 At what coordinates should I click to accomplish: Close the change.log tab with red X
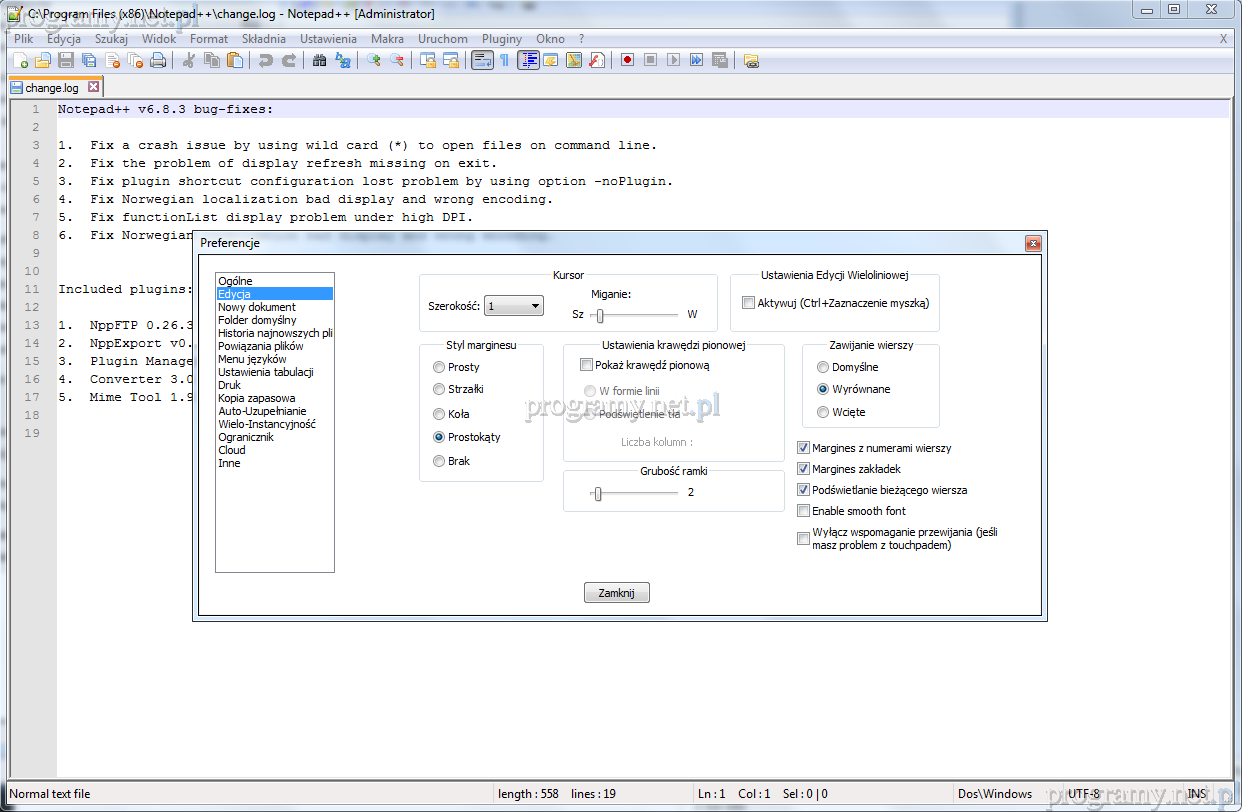tap(94, 88)
